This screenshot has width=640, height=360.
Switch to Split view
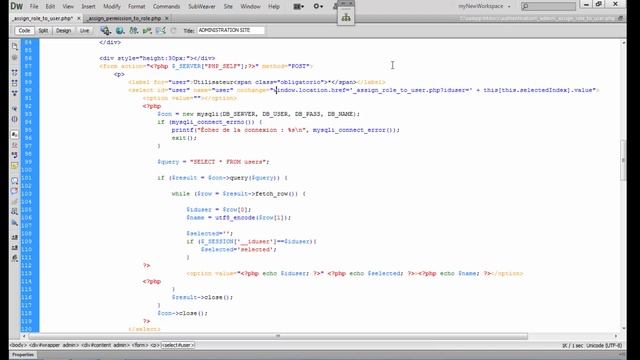click(x=43, y=31)
